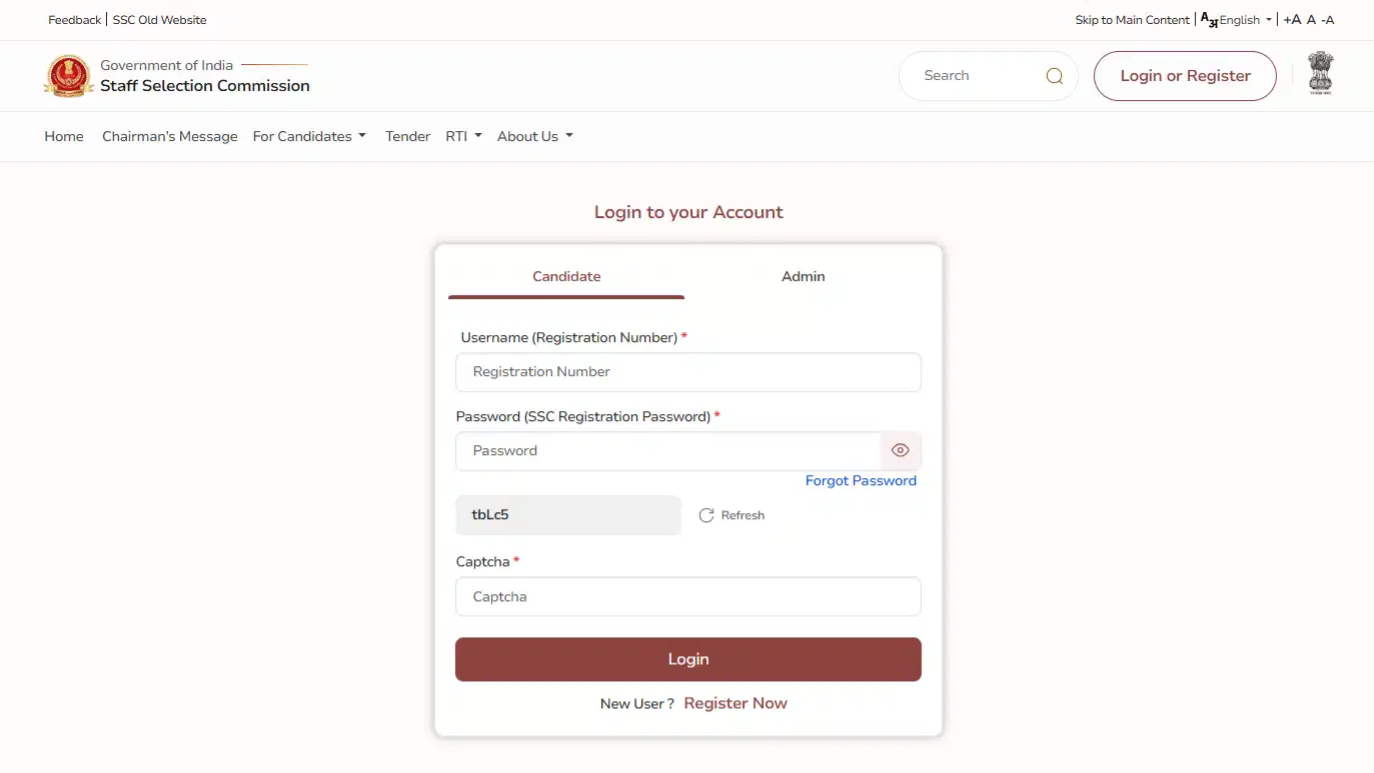Click the Ashoka national emblem icon

1321,74
